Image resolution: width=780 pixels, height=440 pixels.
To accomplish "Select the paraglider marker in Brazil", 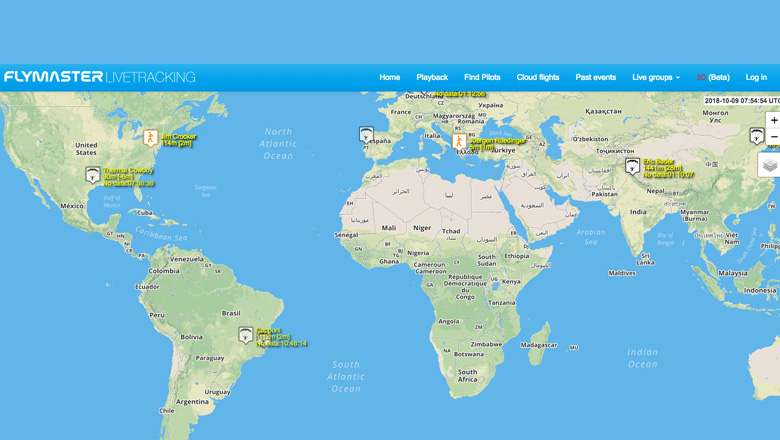I will [245, 335].
